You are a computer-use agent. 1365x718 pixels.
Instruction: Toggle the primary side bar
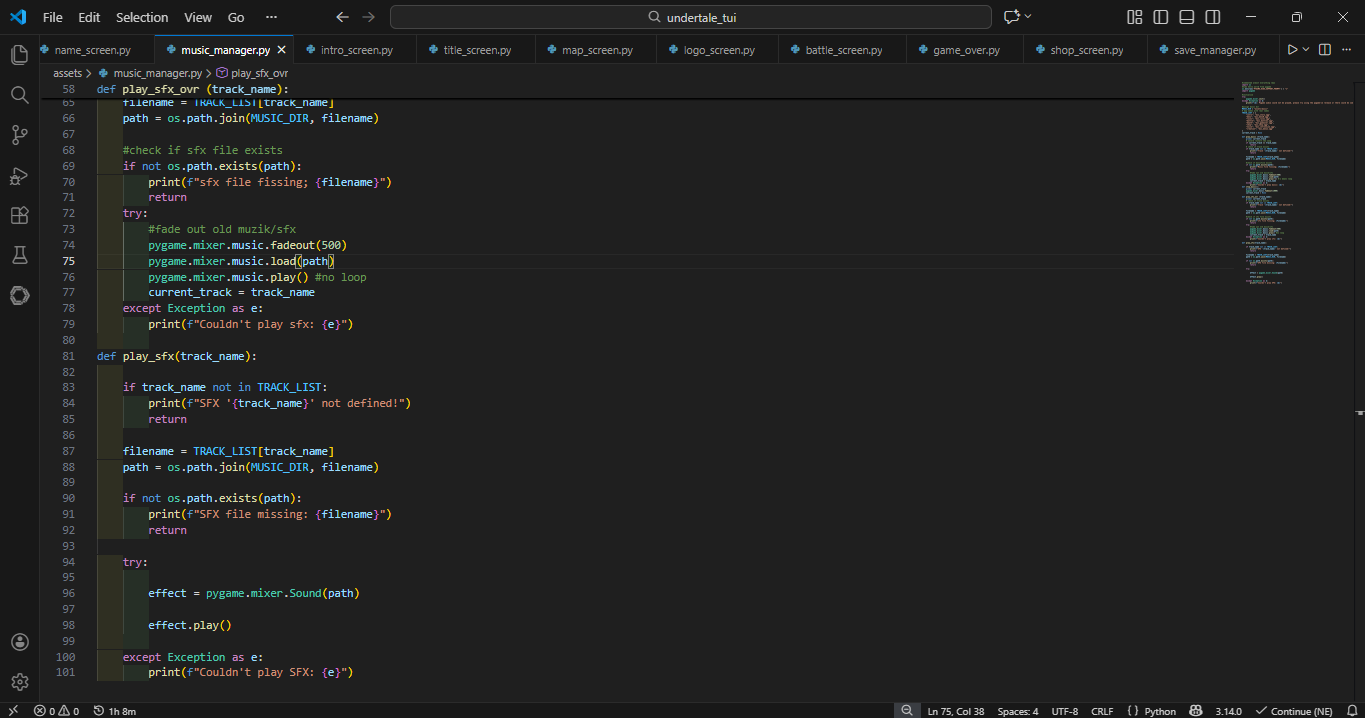coord(1160,17)
